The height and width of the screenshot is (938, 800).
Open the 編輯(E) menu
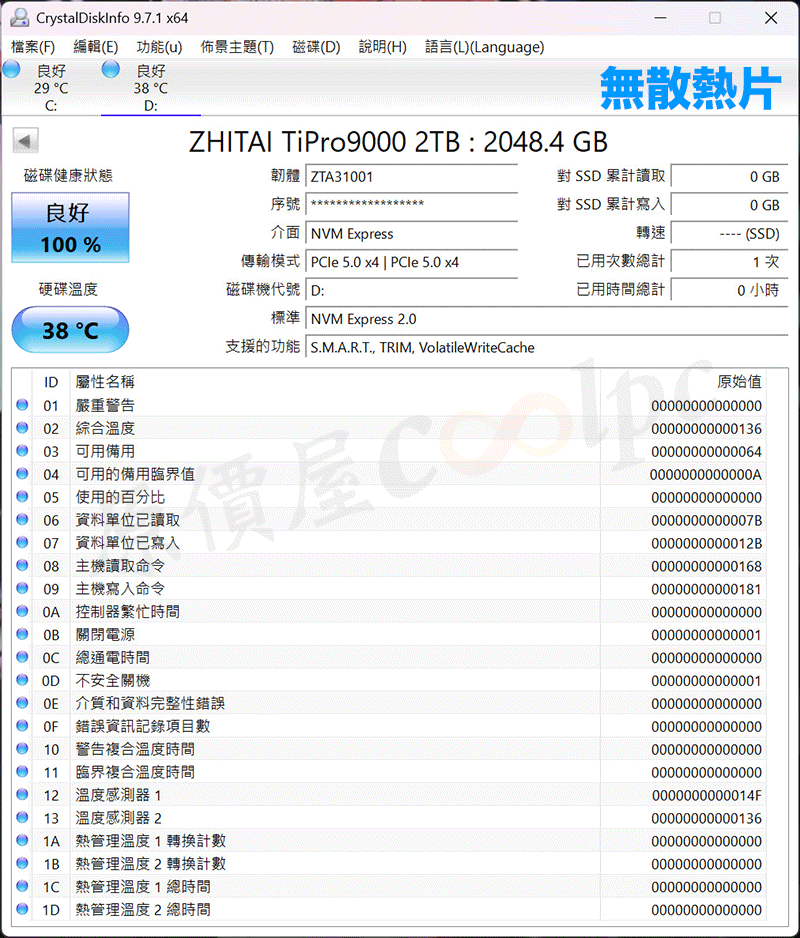[x=95, y=47]
